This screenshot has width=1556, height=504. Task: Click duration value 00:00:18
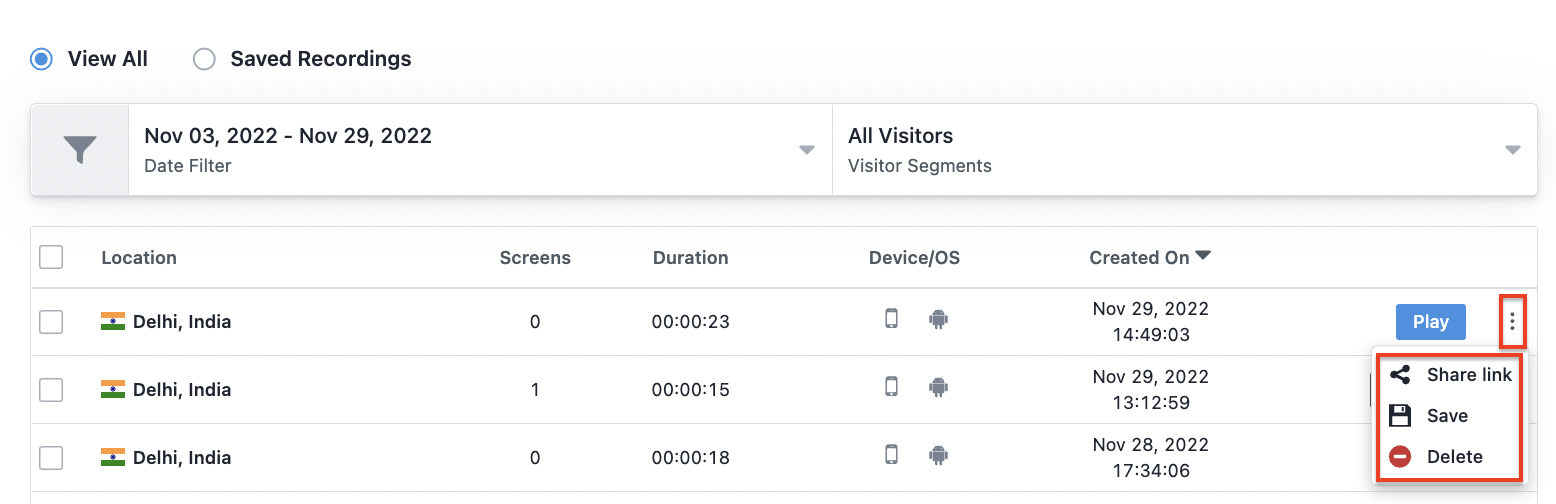(690, 458)
